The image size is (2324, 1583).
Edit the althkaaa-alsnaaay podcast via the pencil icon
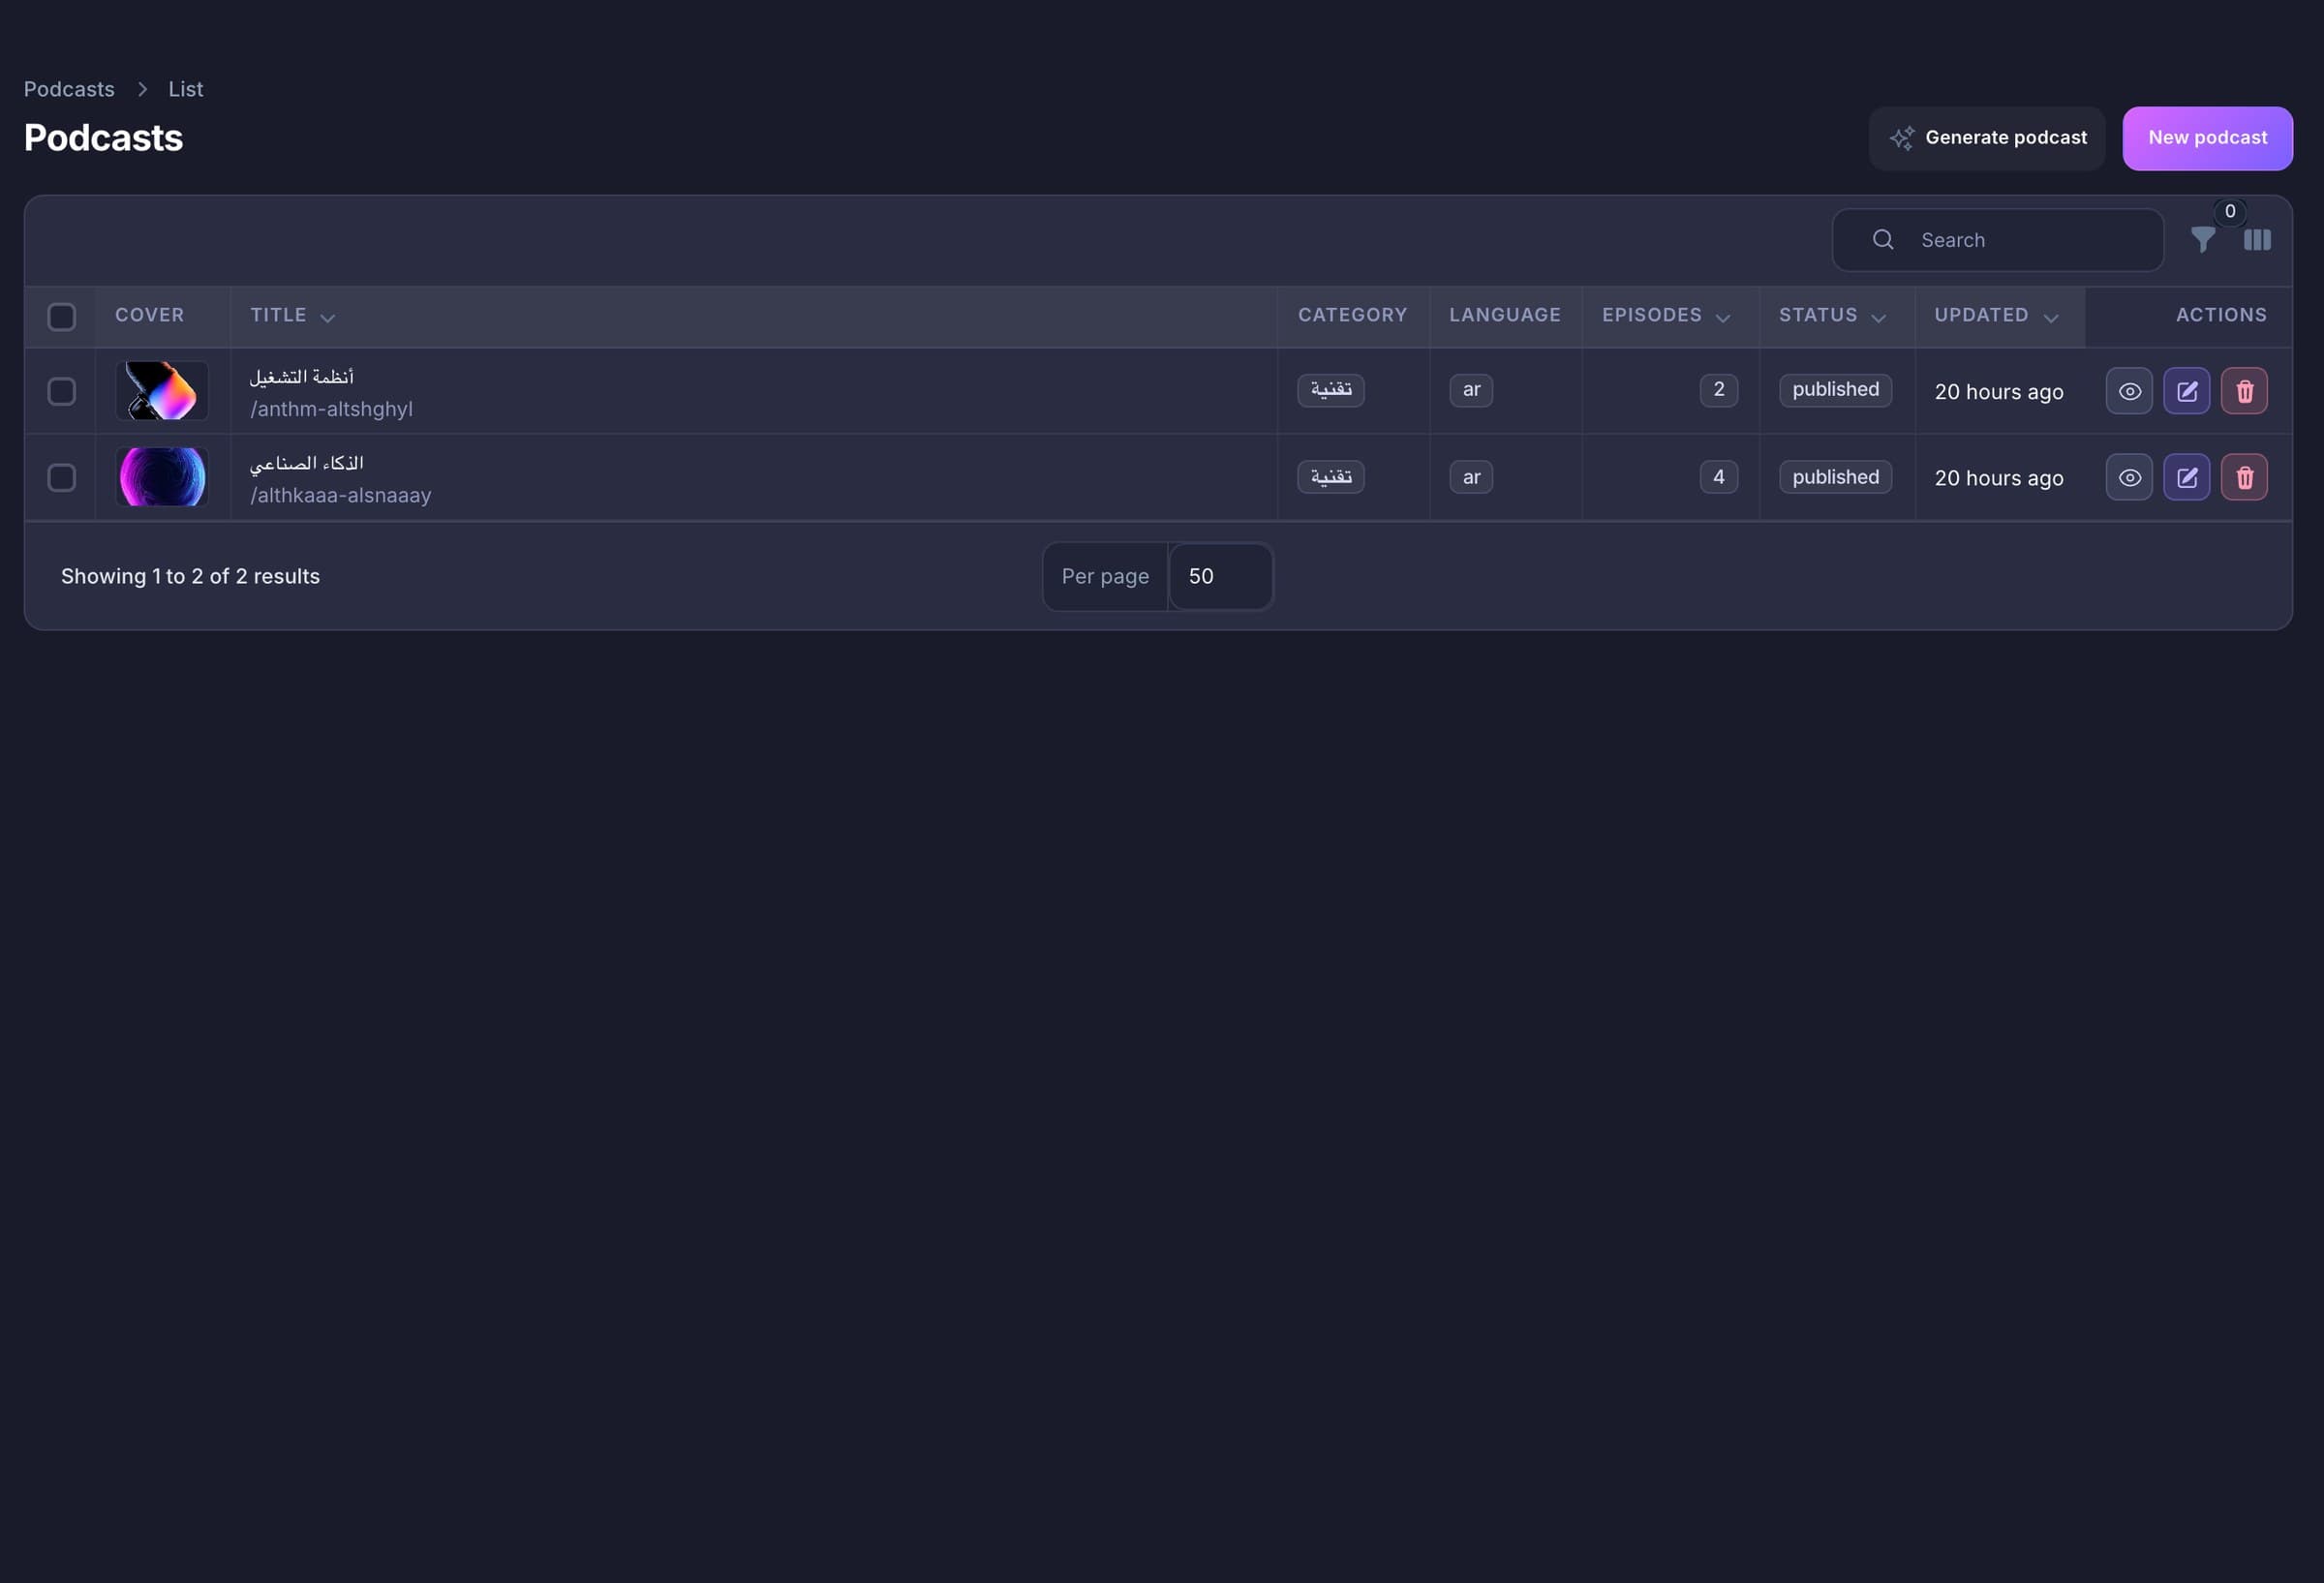(x=2187, y=477)
